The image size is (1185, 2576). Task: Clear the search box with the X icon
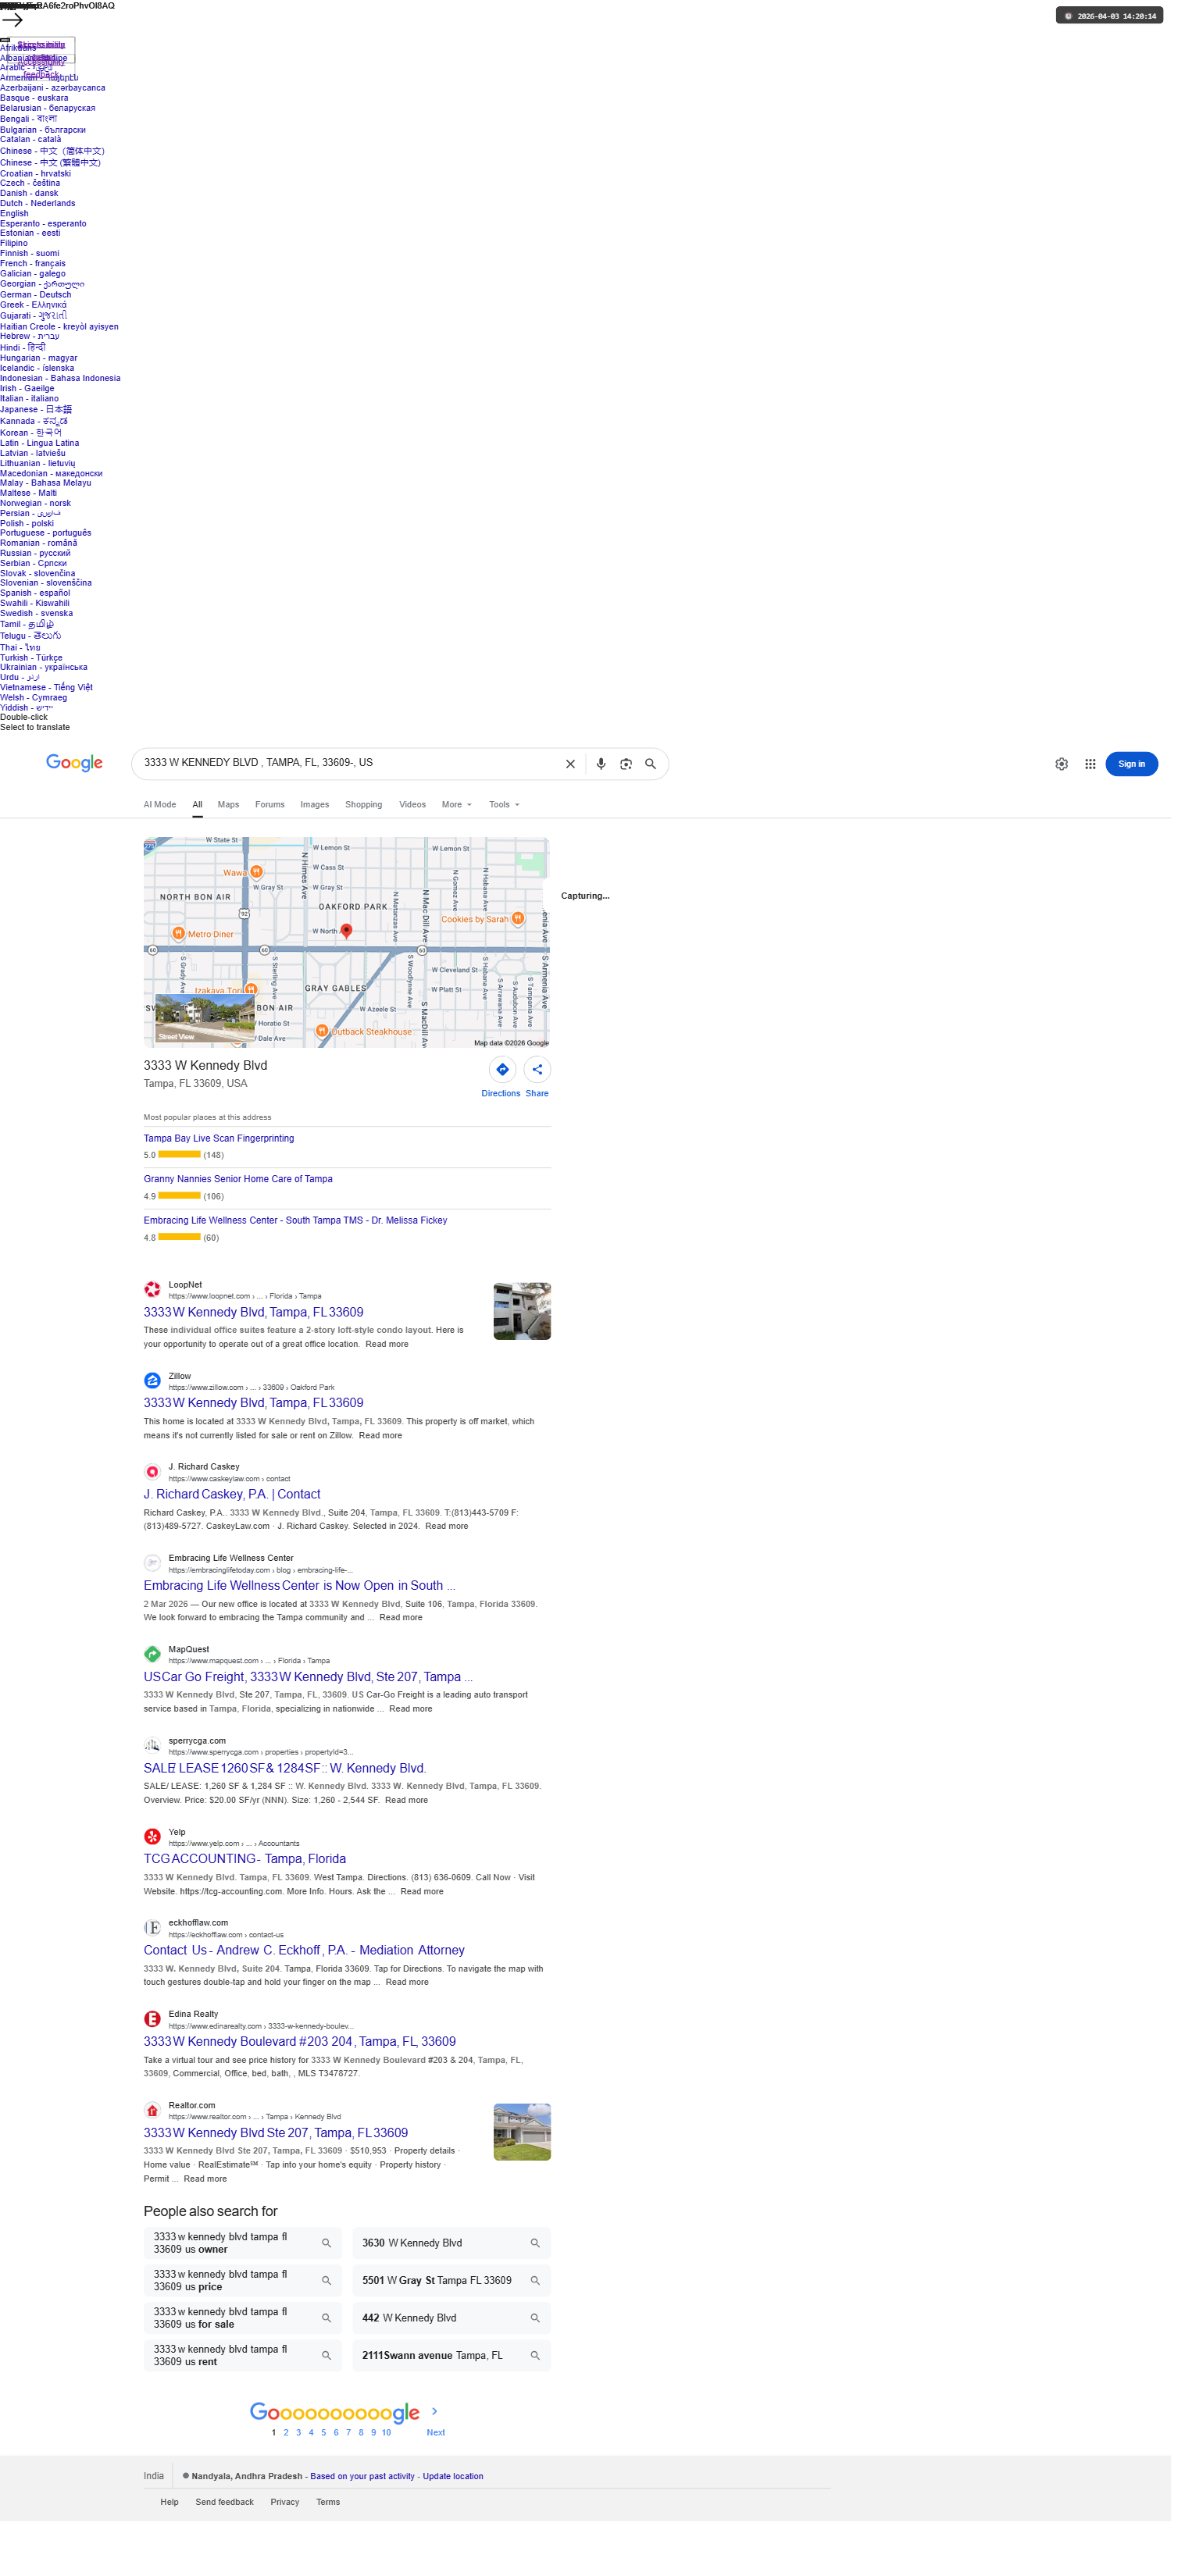pyautogui.click(x=570, y=764)
